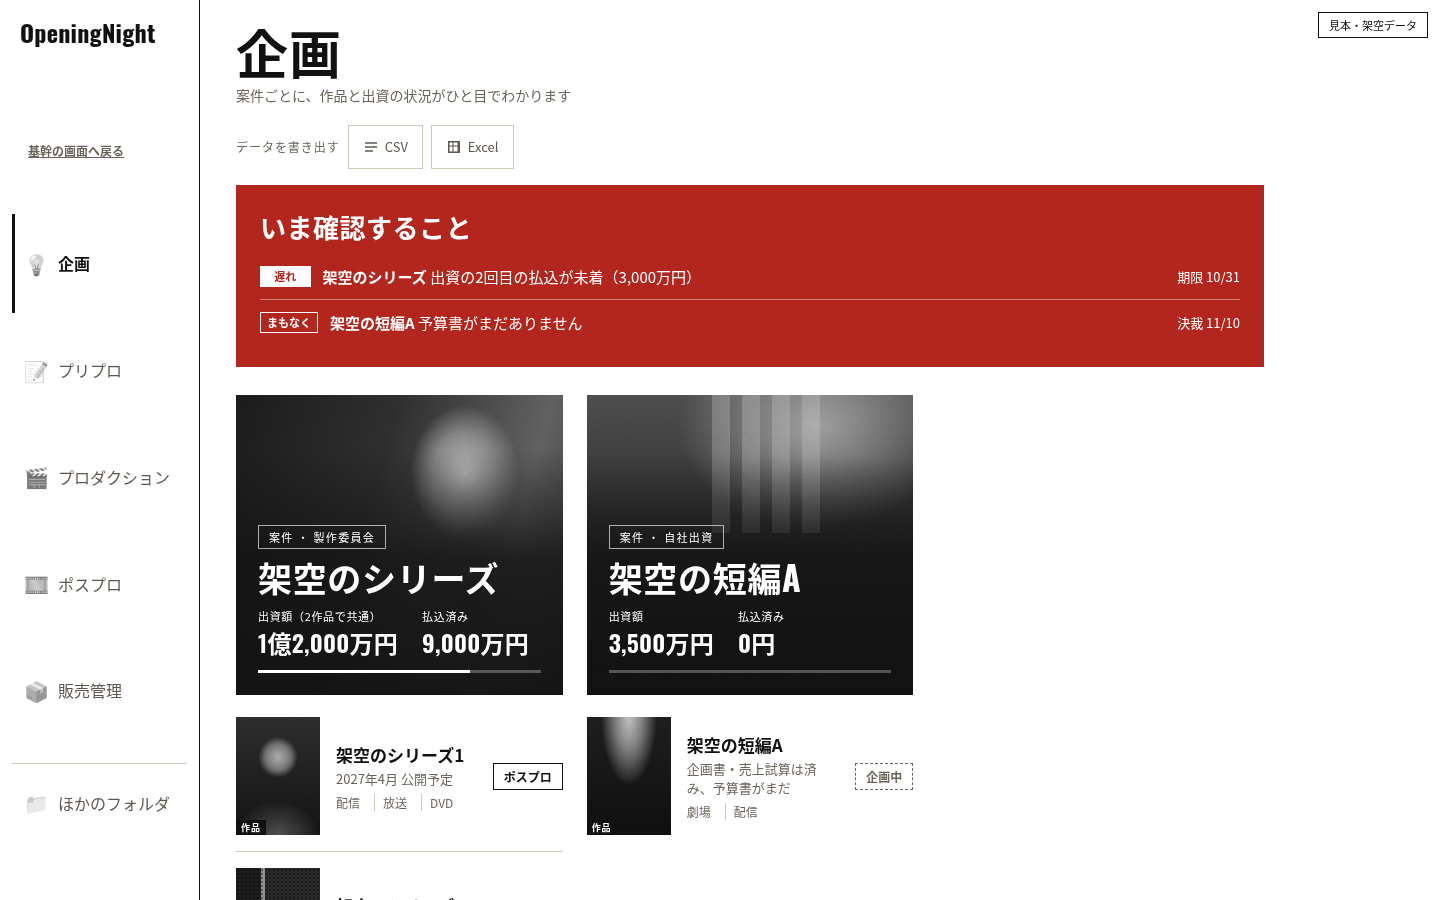This screenshot has width=1440, height=900.
Task: Switch to プロダクション section
Action: pos(100,478)
